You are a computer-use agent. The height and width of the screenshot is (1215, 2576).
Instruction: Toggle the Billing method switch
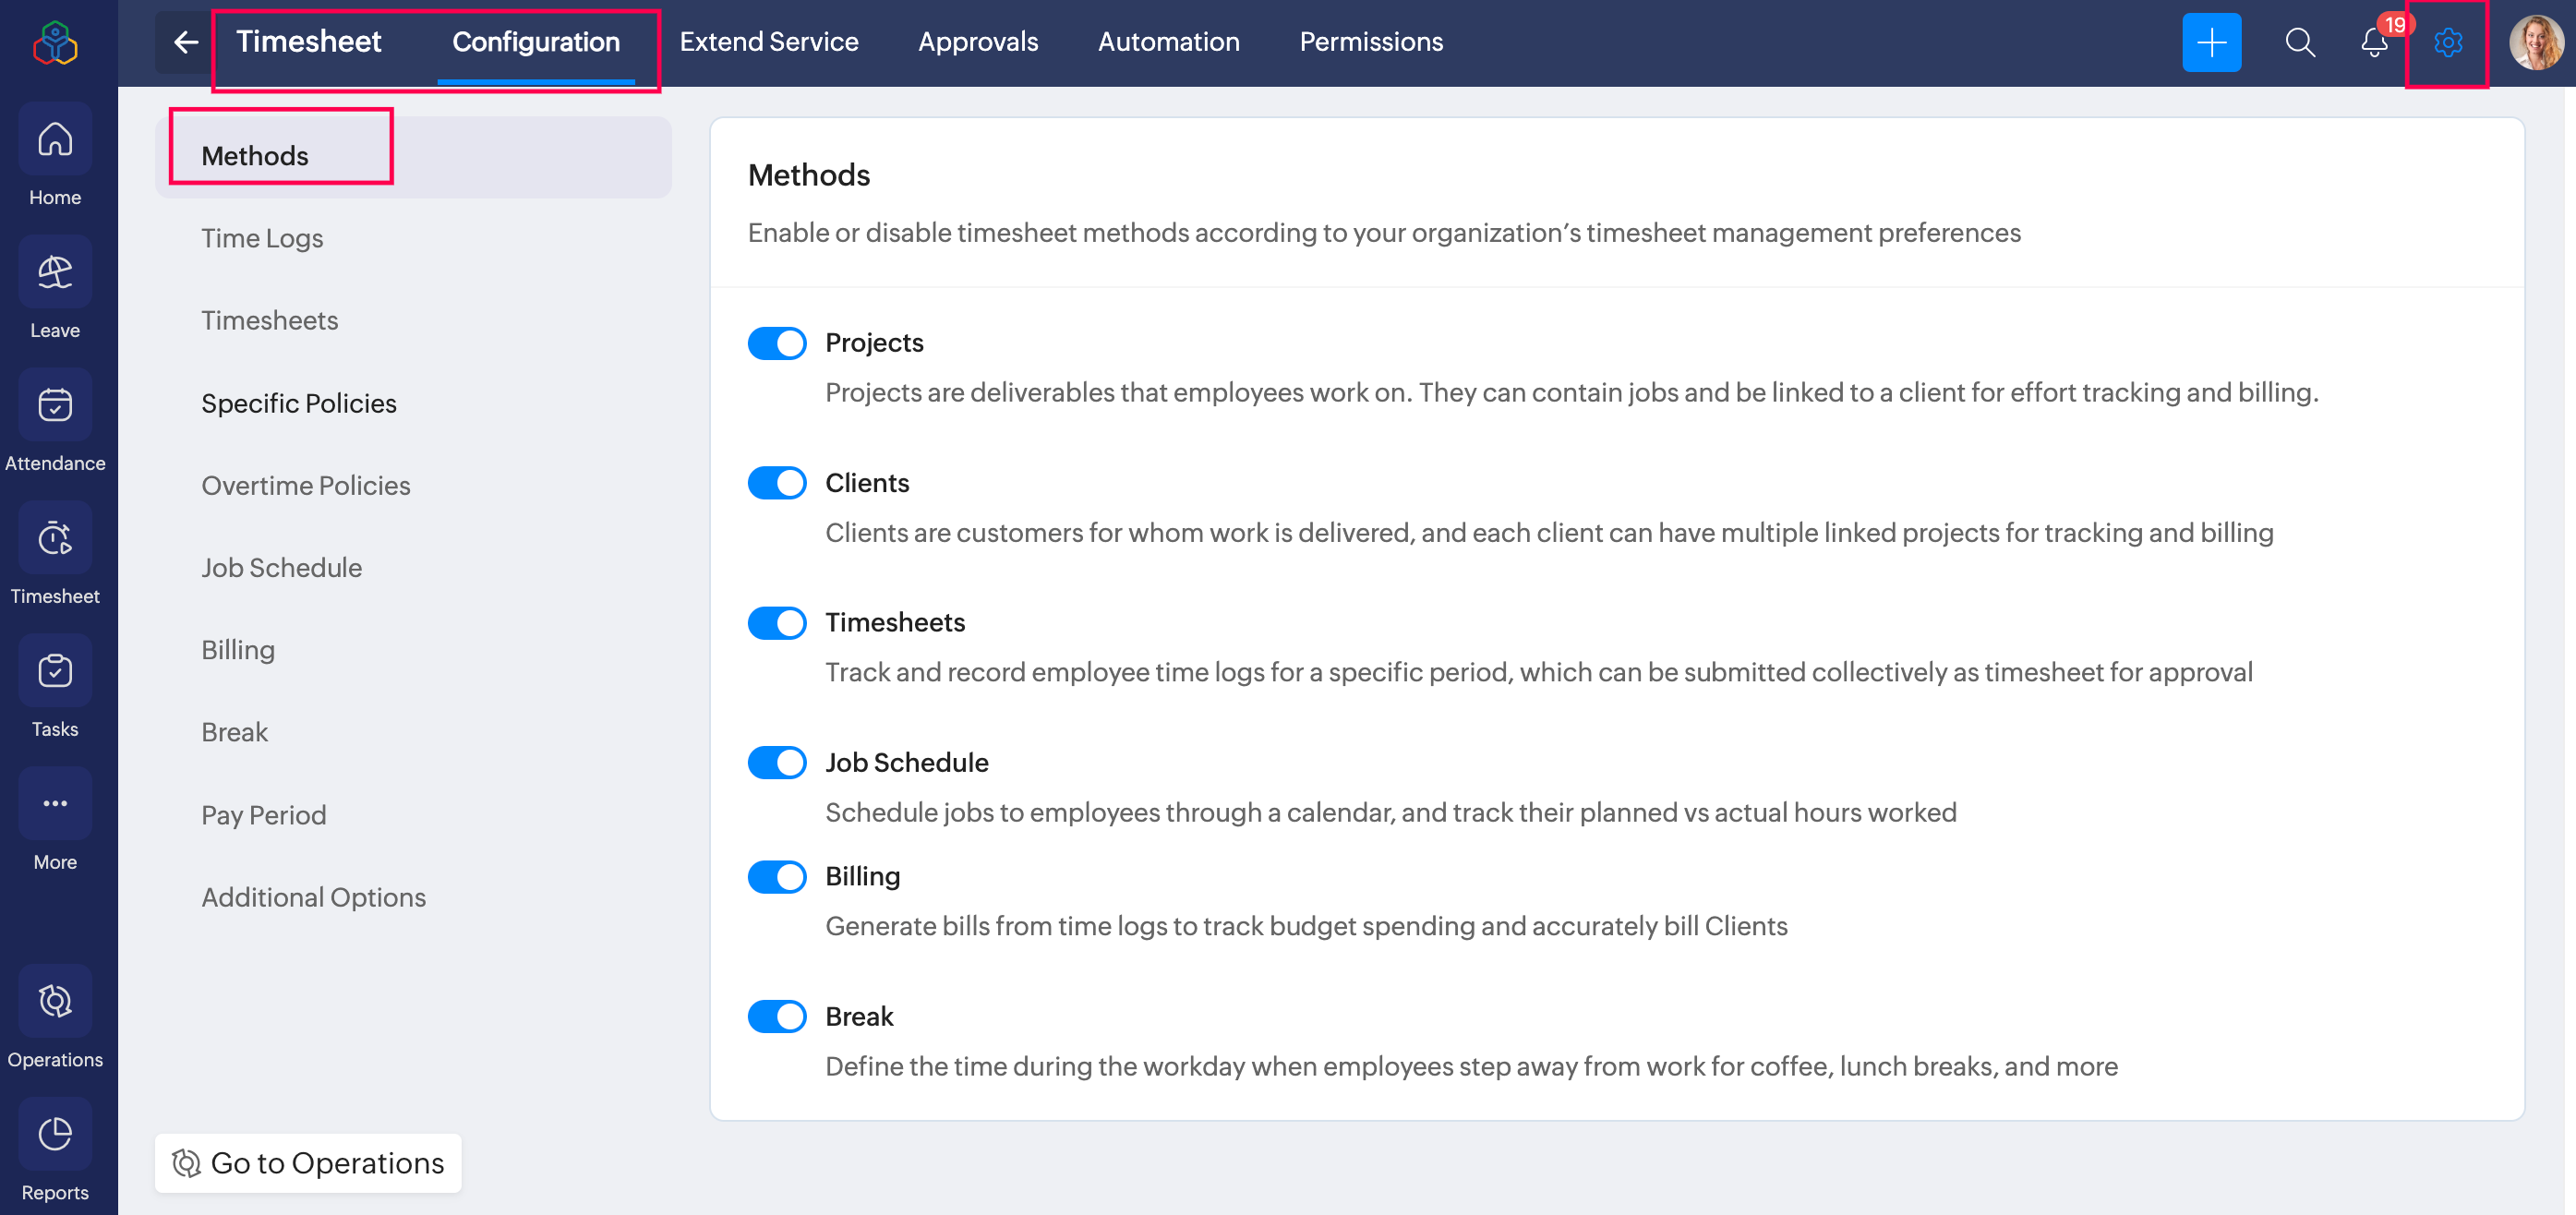tap(776, 877)
